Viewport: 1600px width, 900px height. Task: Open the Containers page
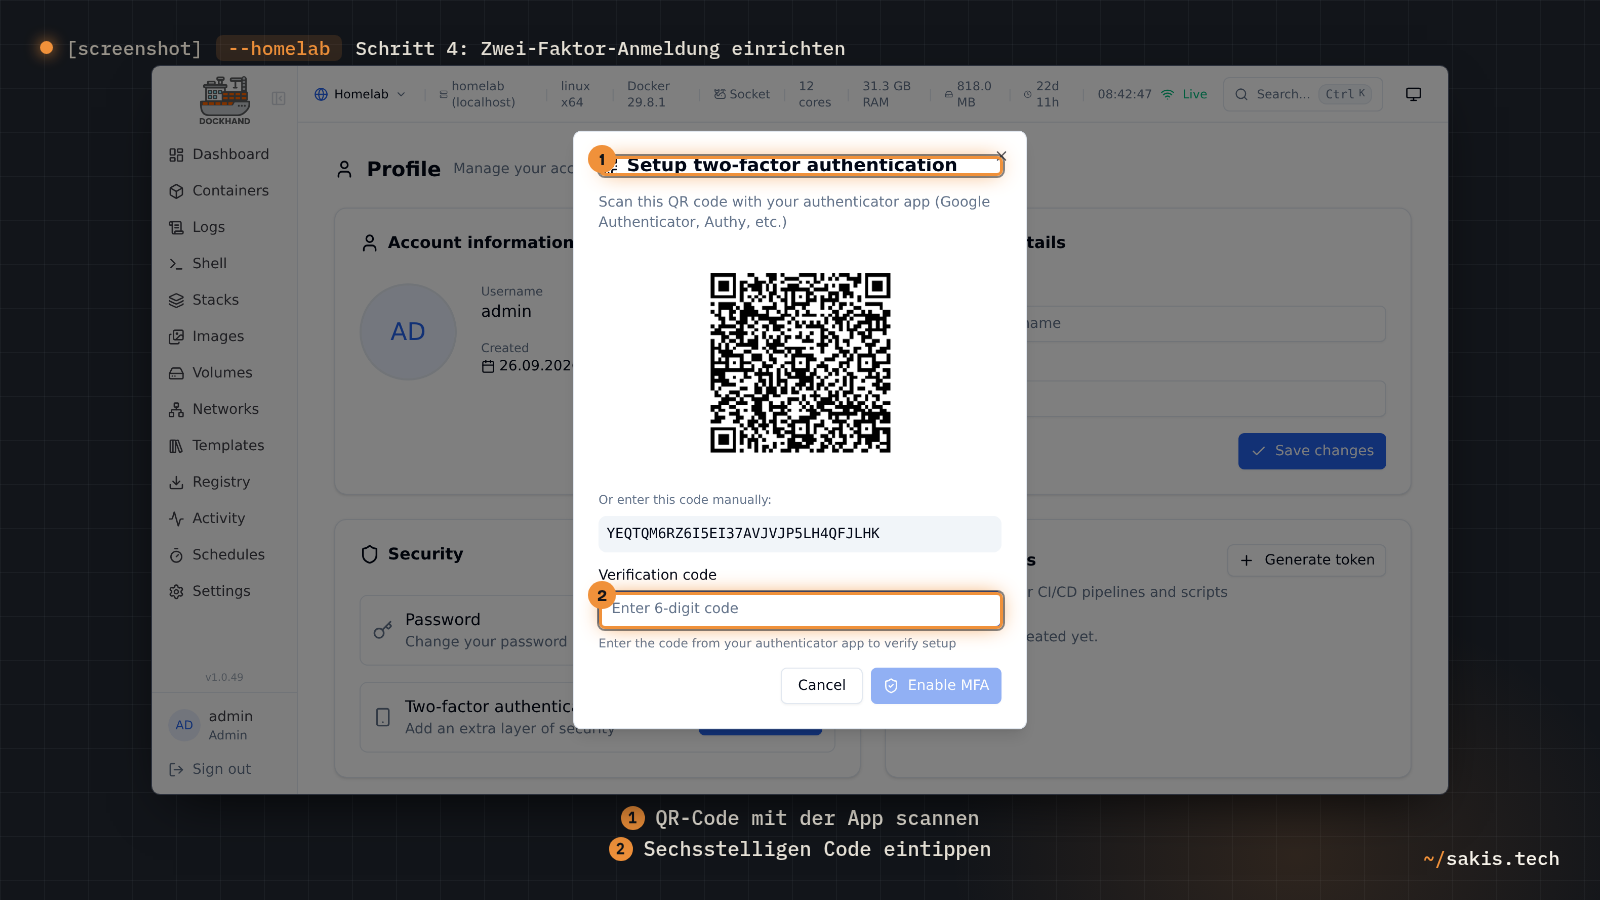click(x=219, y=191)
